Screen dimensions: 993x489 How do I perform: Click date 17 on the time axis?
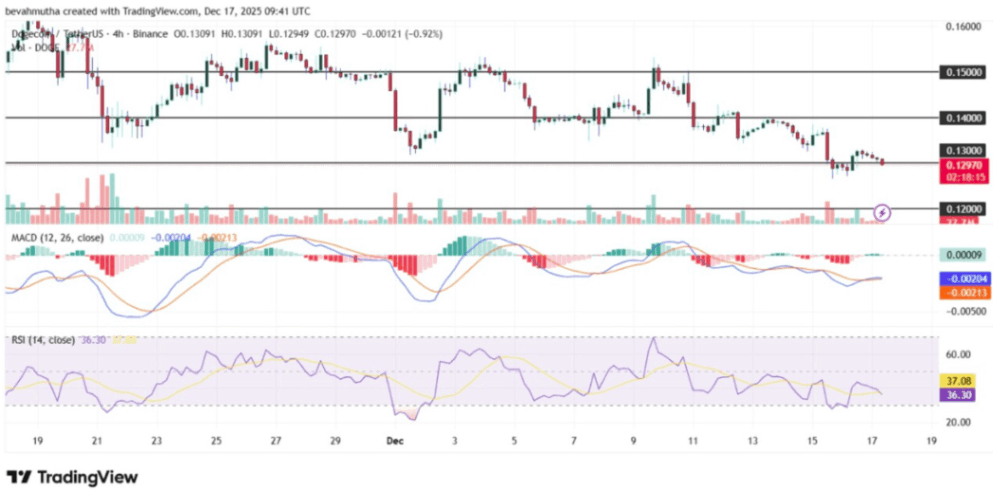click(x=872, y=441)
